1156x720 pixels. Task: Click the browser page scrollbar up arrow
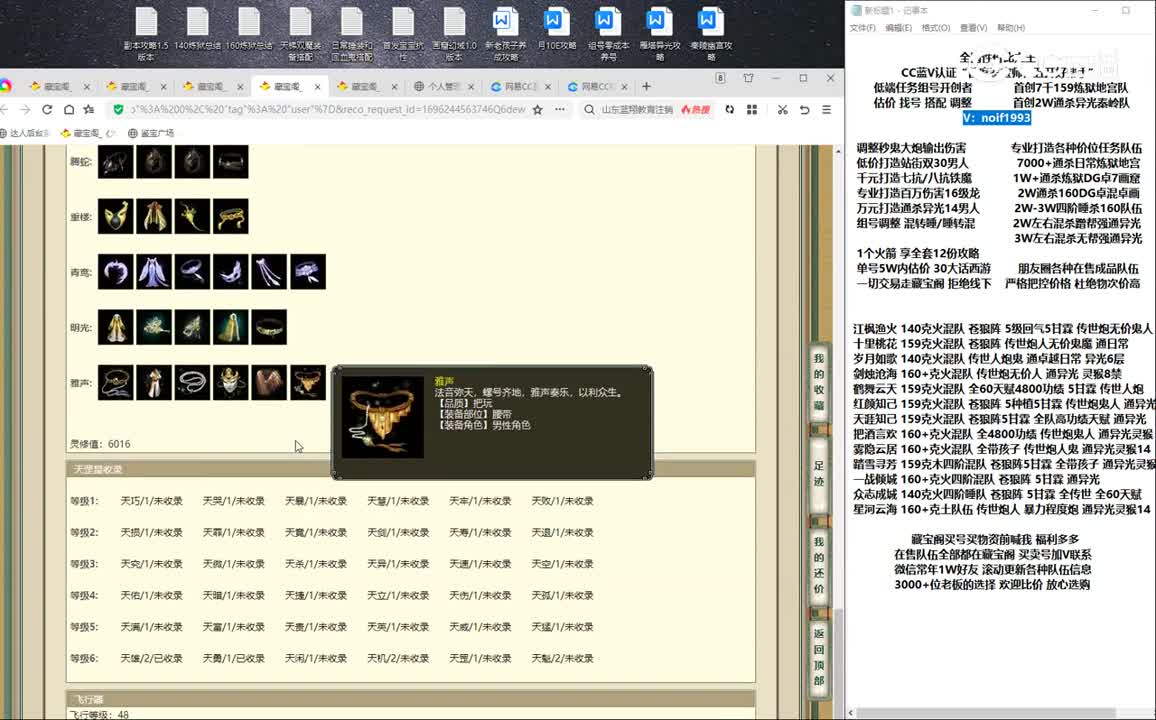click(838, 151)
